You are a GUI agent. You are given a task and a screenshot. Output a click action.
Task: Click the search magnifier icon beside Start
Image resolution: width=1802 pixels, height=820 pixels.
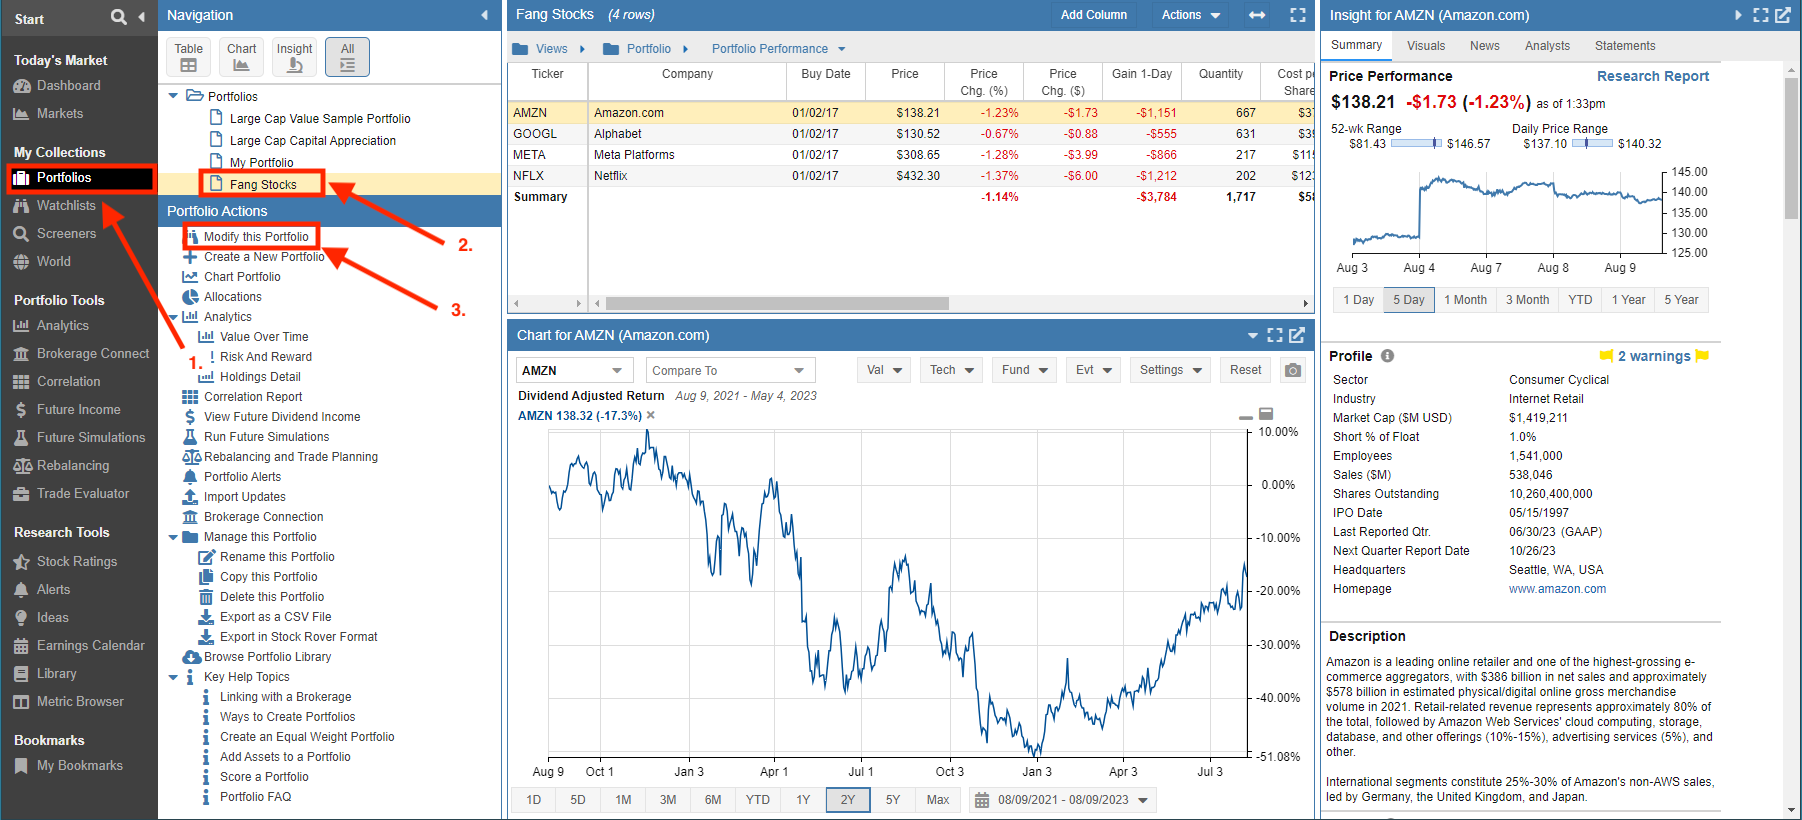point(118,16)
